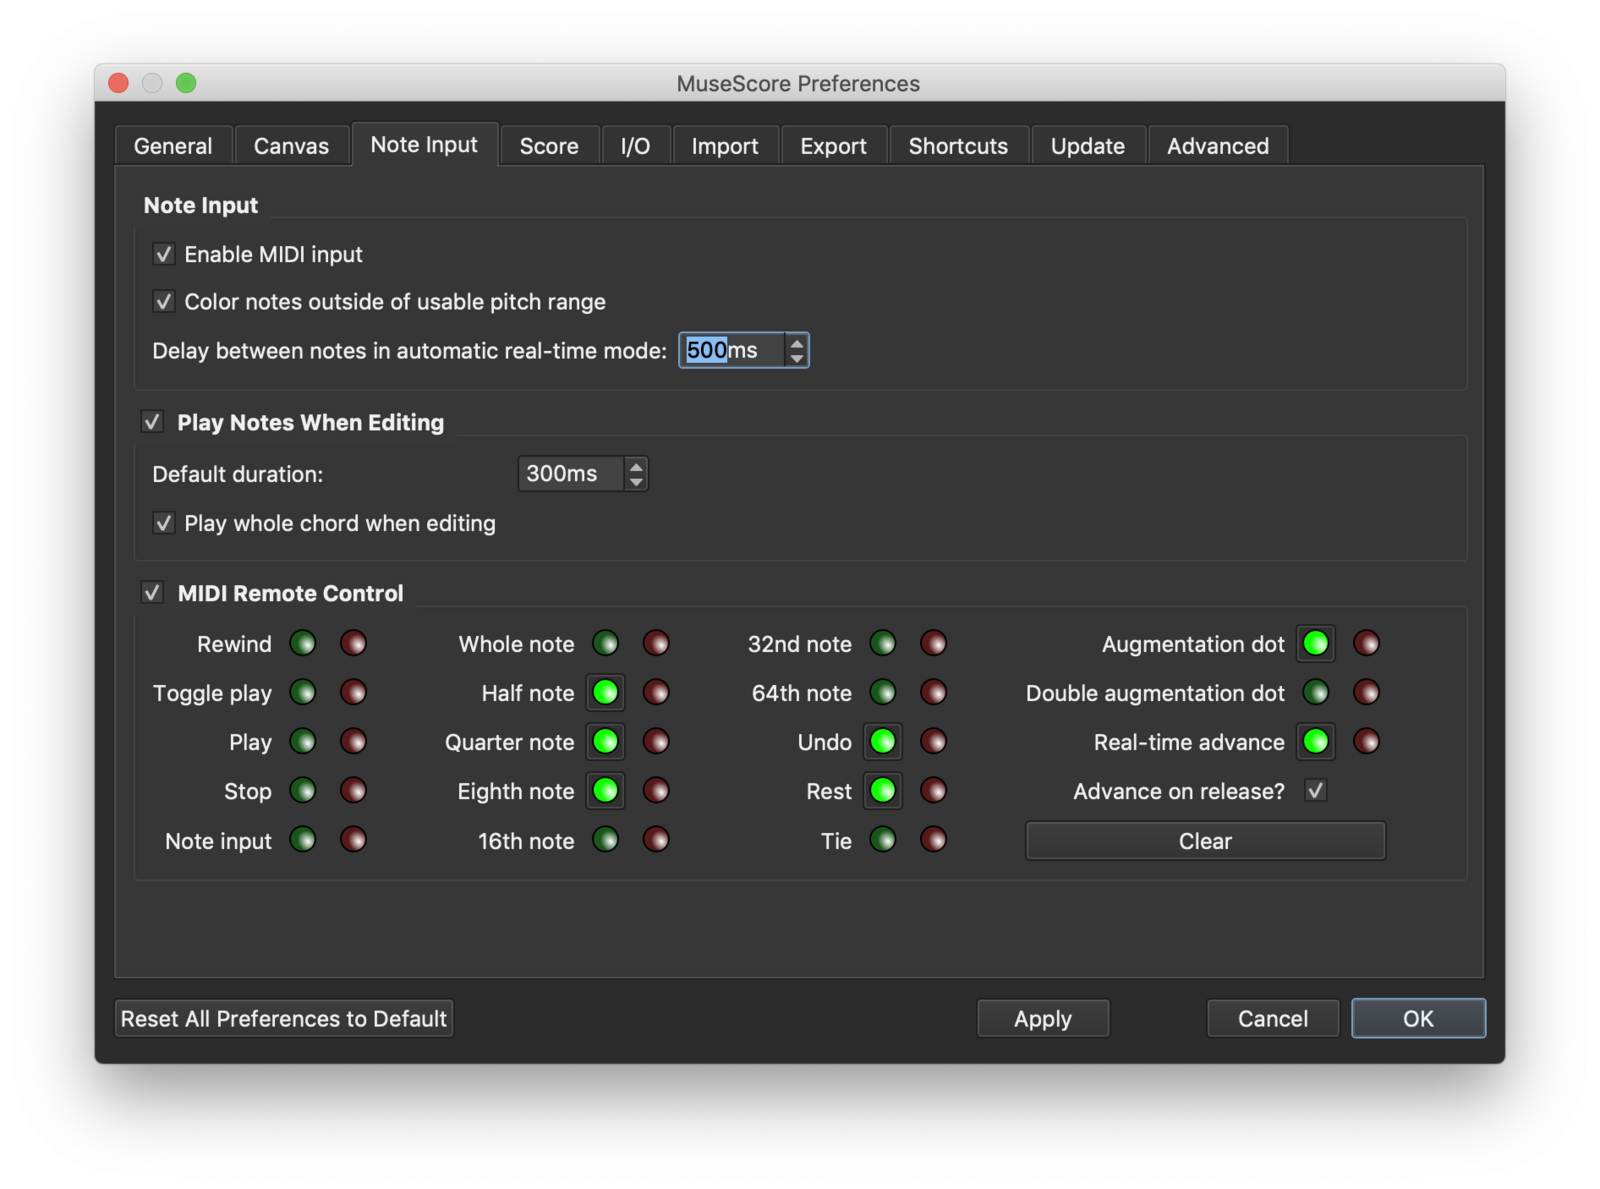This screenshot has height=1189, width=1600.
Task: Increase the real-time delay with up arrow
Action: click(797, 343)
